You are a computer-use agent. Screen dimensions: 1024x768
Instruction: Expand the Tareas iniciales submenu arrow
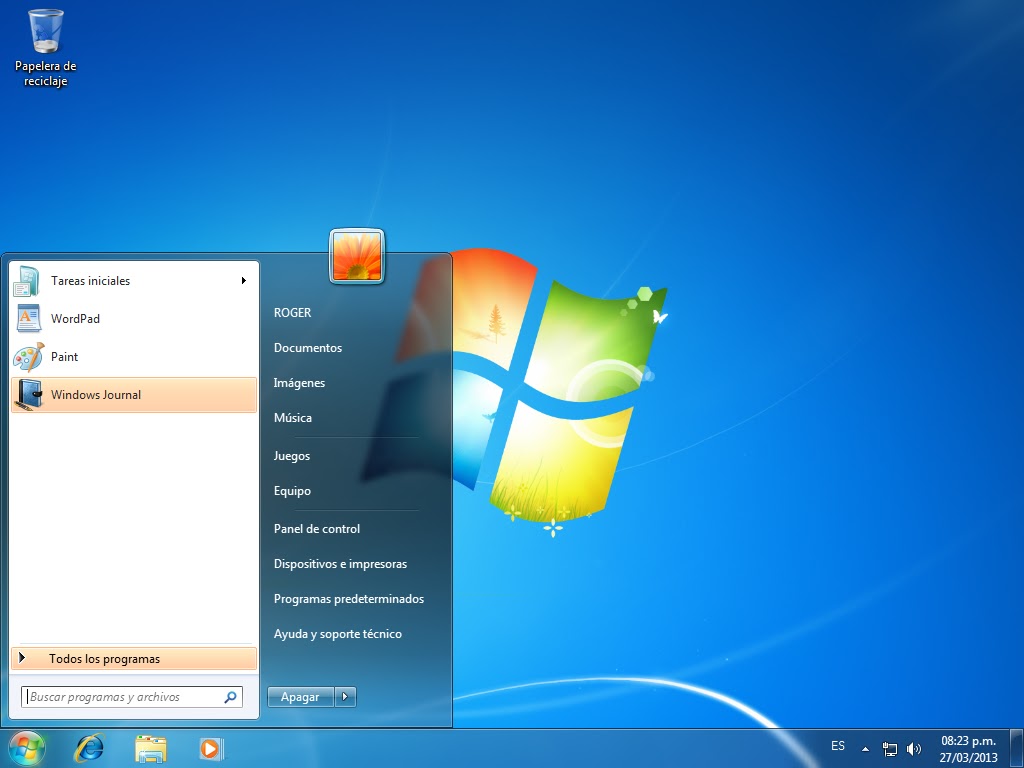[x=244, y=281]
